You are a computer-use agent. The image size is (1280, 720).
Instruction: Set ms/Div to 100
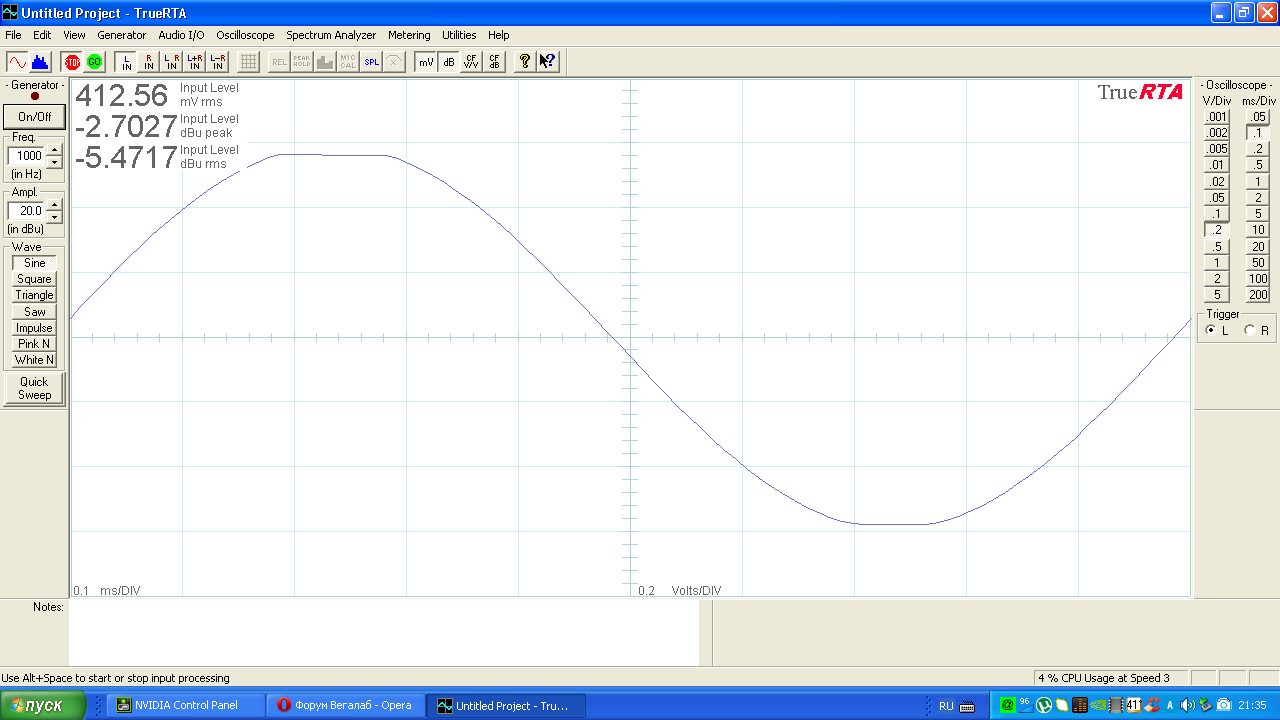(1258, 279)
